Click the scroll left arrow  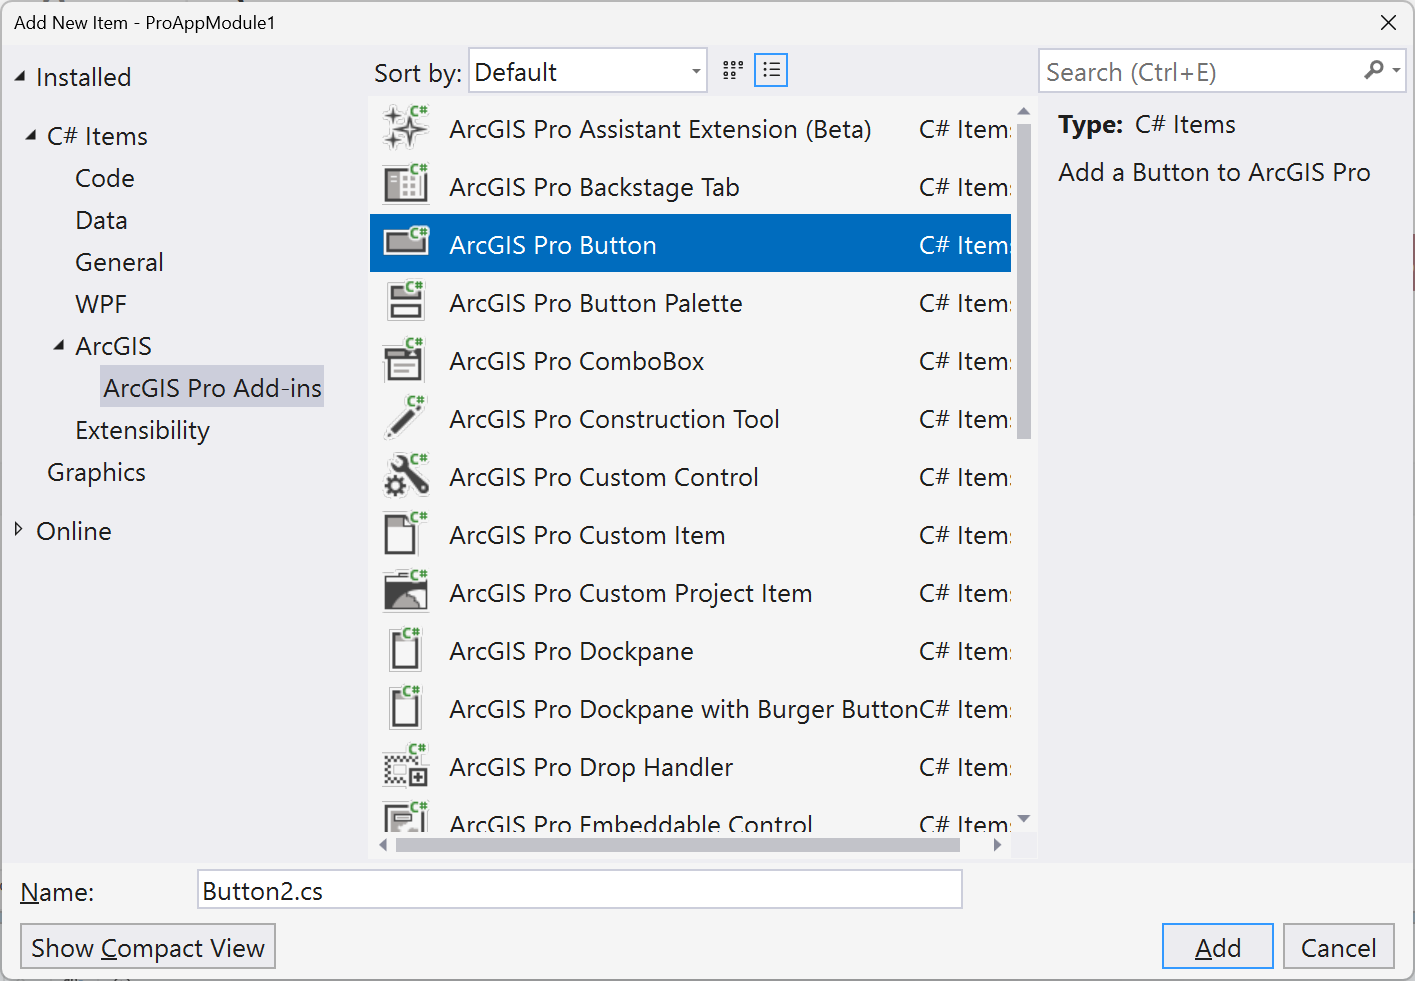tap(383, 845)
